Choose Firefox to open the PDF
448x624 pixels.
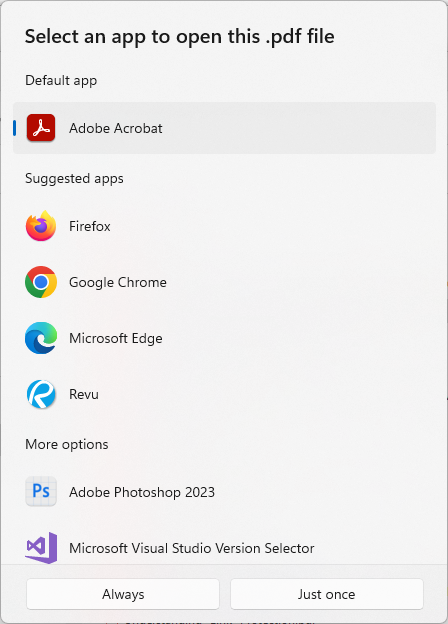[224, 226]
